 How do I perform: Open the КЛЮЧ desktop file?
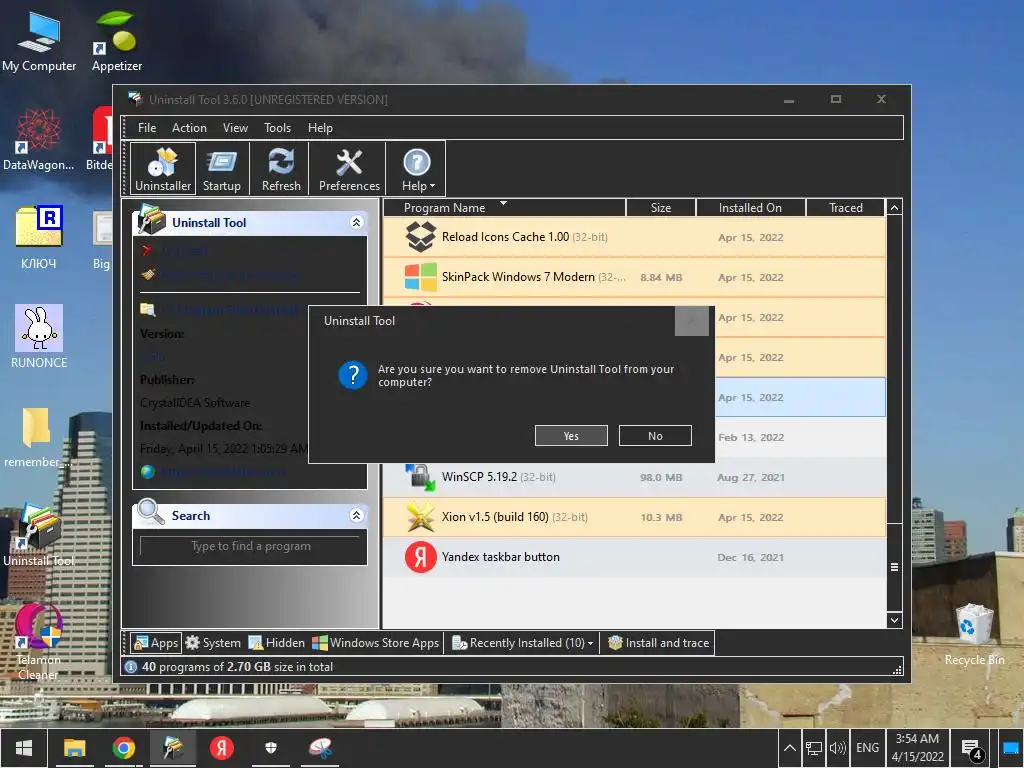pyautogui.click(x=39, y=238)
